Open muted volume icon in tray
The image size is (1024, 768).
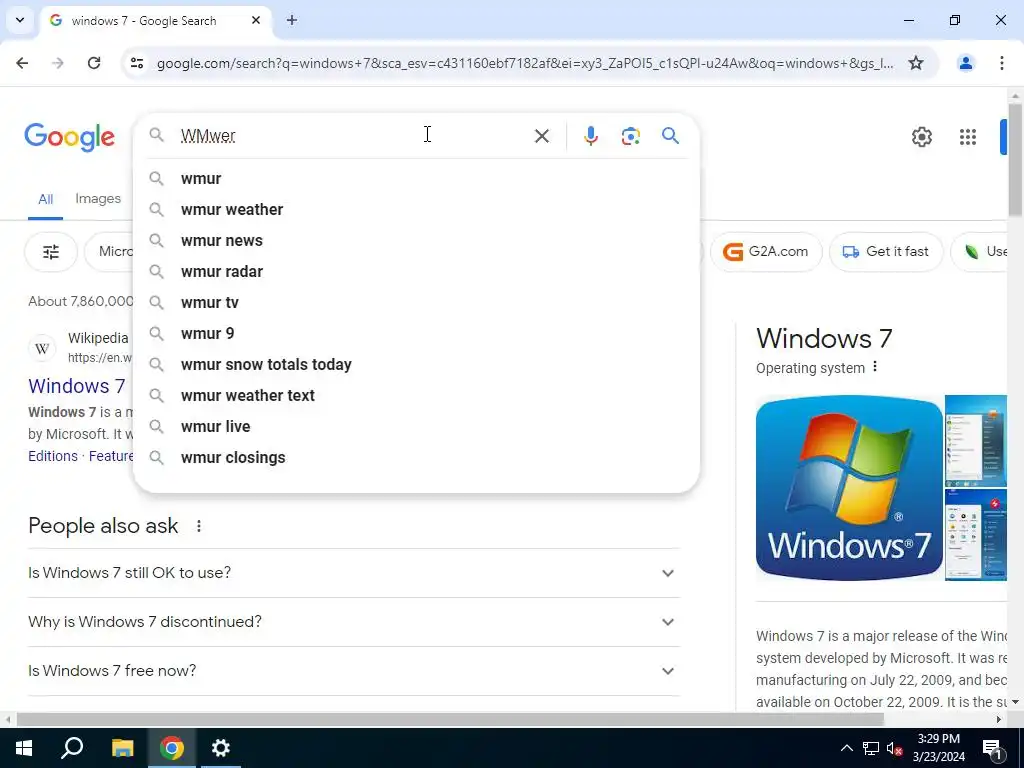click(x=895, y=748)
